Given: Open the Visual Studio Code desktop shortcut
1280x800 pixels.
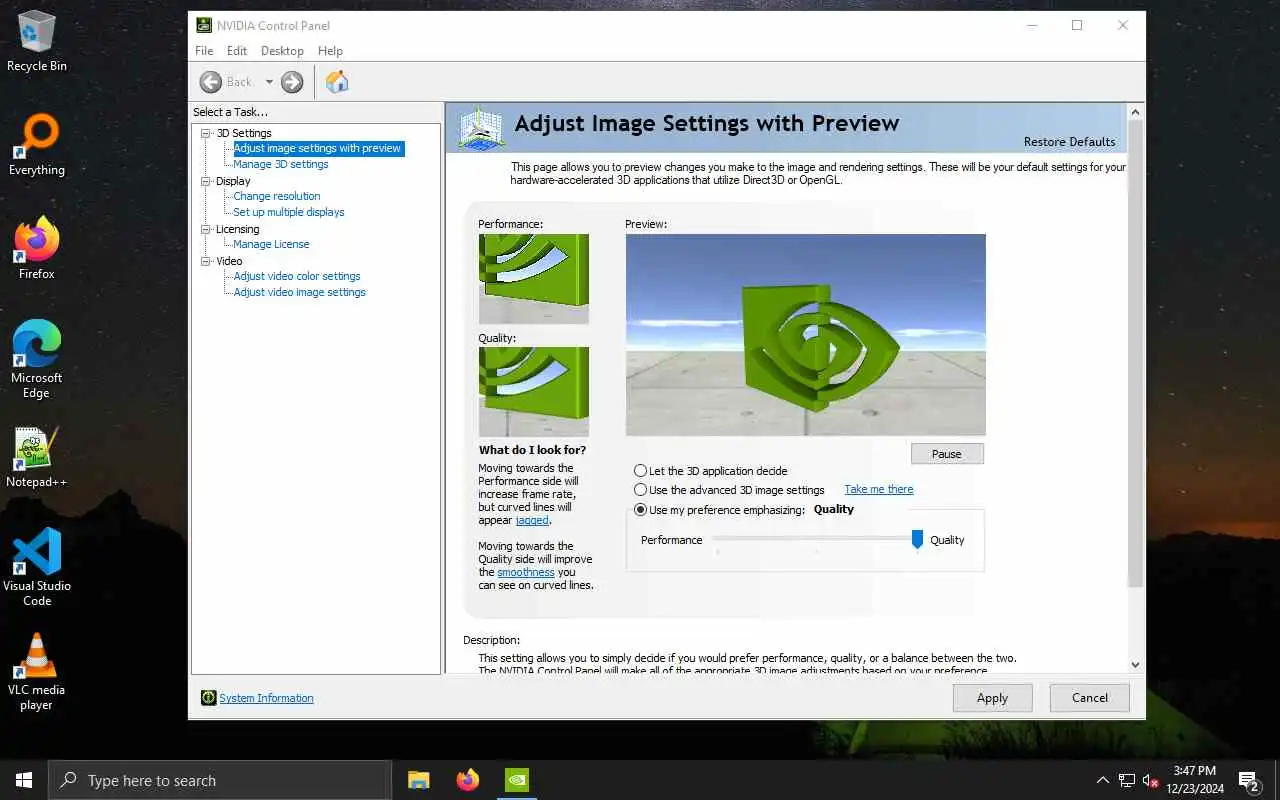Looking at the screenshot, I should 37,568.
